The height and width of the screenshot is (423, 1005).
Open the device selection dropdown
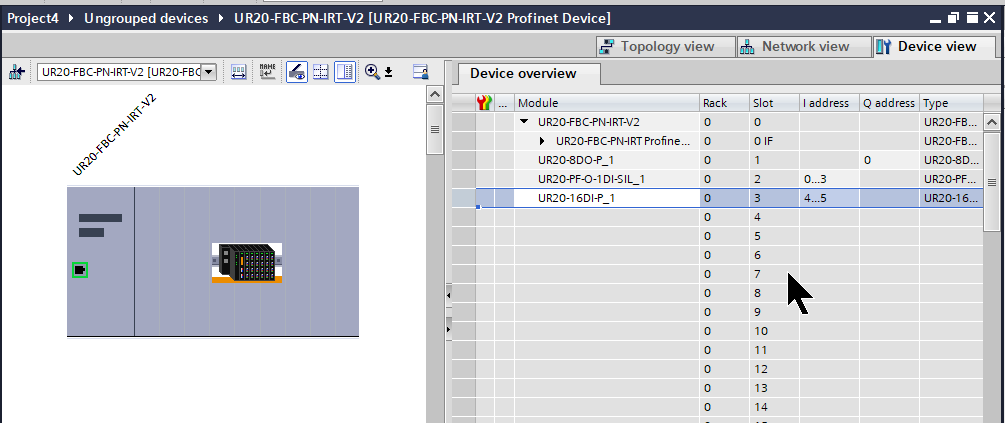[209, 72]
